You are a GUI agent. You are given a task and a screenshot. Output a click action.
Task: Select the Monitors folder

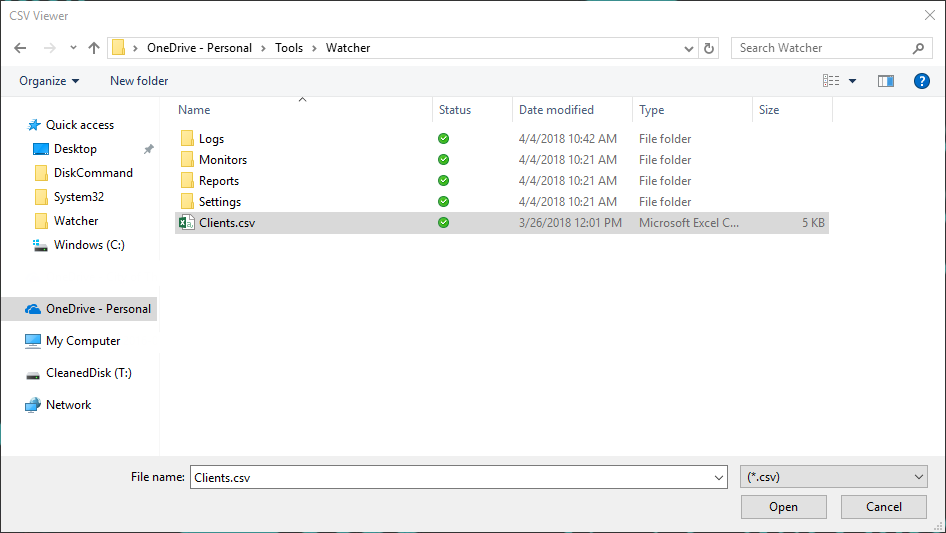point(223,160)
